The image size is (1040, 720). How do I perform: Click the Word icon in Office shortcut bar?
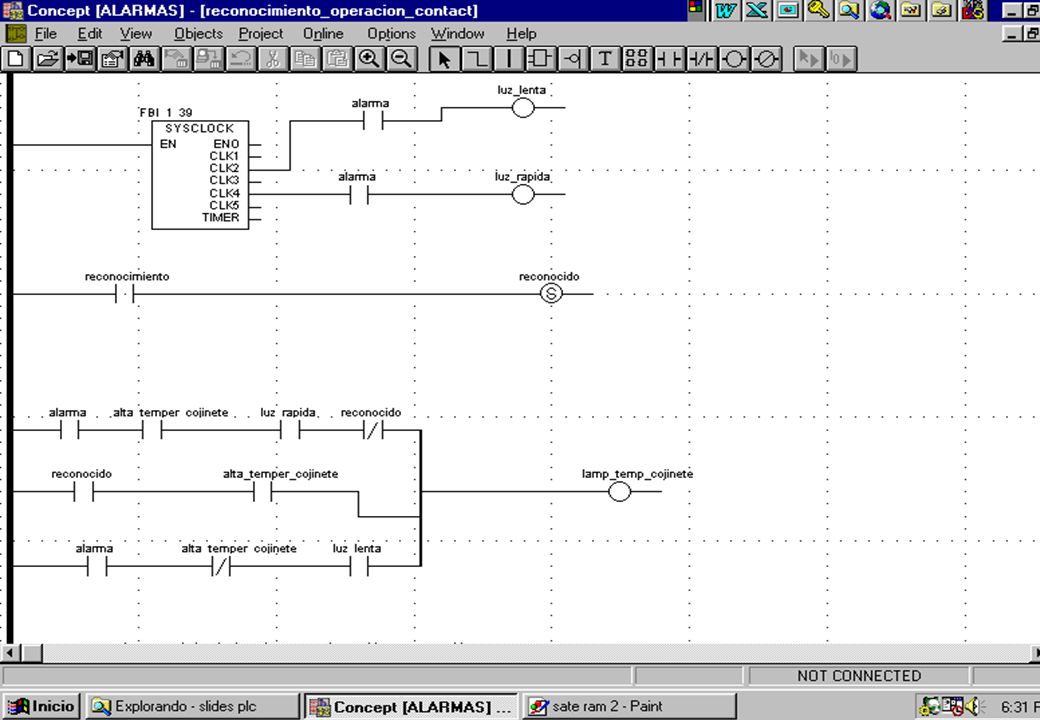(726, 10)
